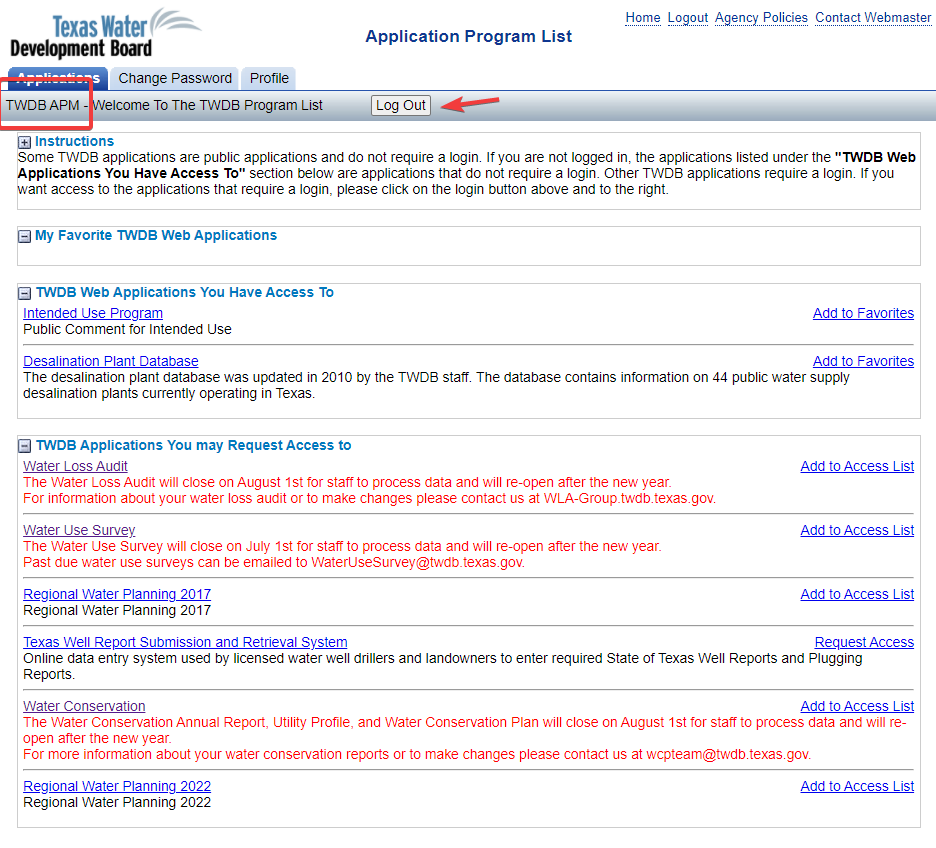Open the Profile tab
The image size is (936, 848).
(269, 78)
